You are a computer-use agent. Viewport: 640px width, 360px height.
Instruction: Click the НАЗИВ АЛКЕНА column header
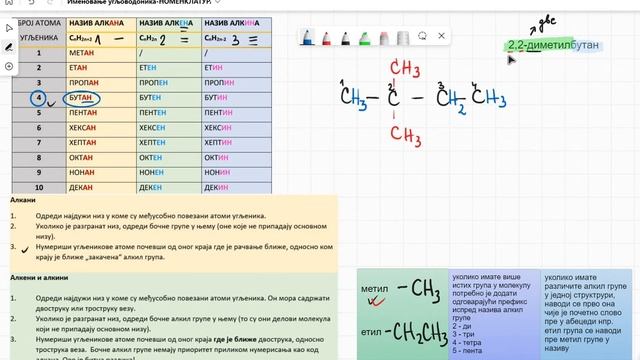point(169,24)
